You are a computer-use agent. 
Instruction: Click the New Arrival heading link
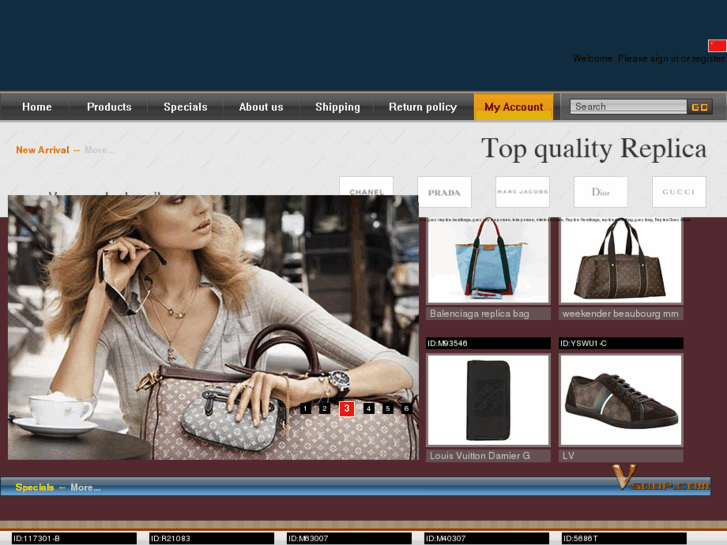point(42,150)
